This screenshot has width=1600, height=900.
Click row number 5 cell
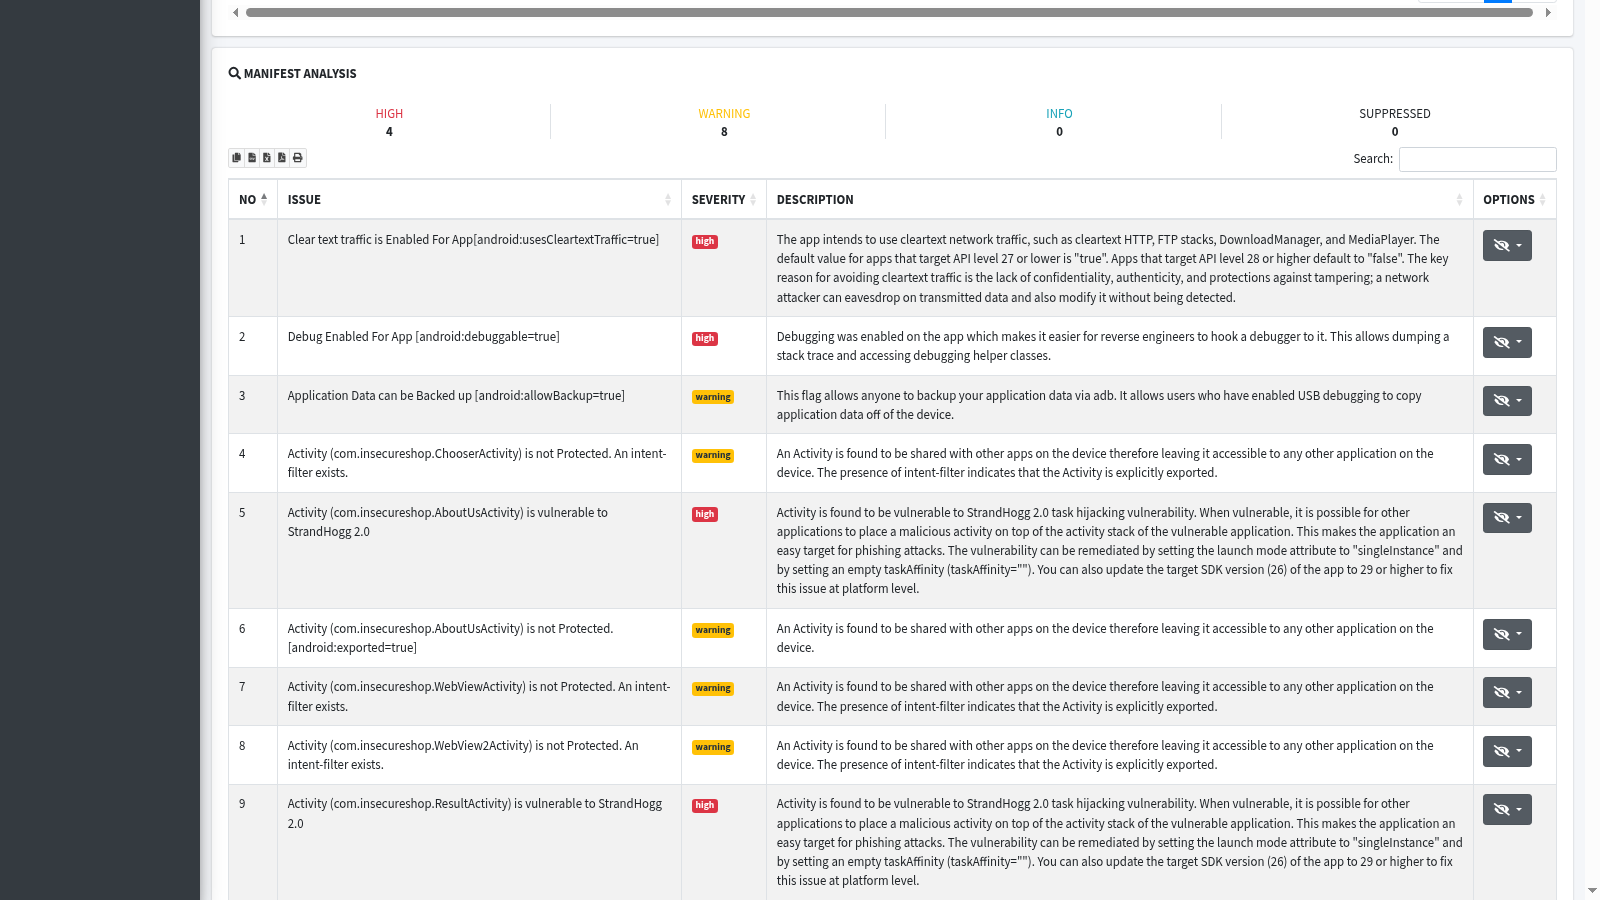pos(253,551)
